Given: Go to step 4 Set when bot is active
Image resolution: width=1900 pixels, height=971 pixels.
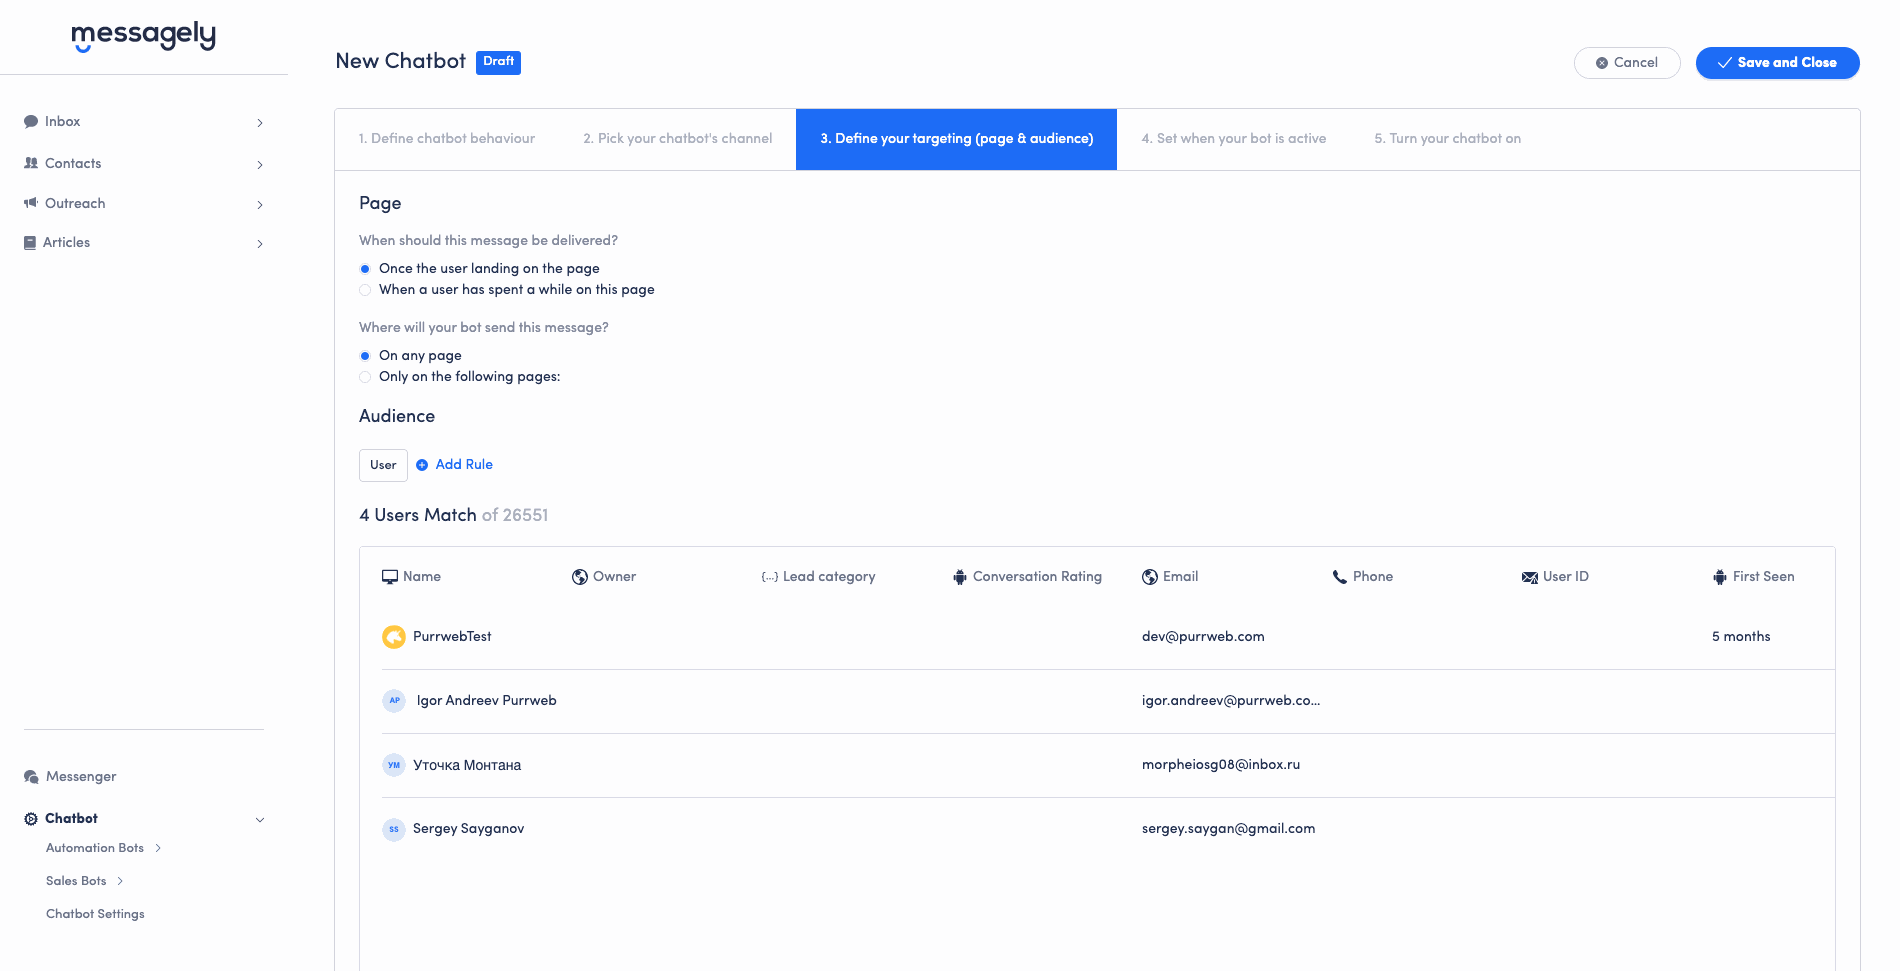Looking at the screenshot, I should pos(1234,139).
